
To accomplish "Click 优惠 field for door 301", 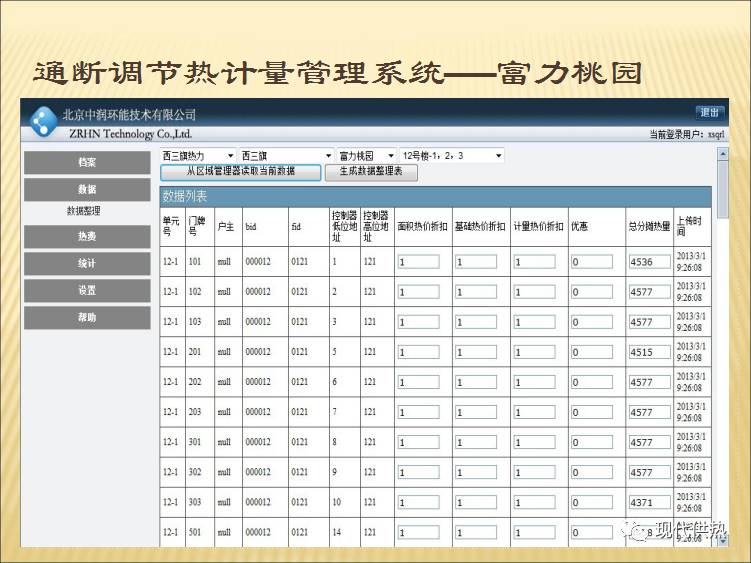I will coord(592,442).
